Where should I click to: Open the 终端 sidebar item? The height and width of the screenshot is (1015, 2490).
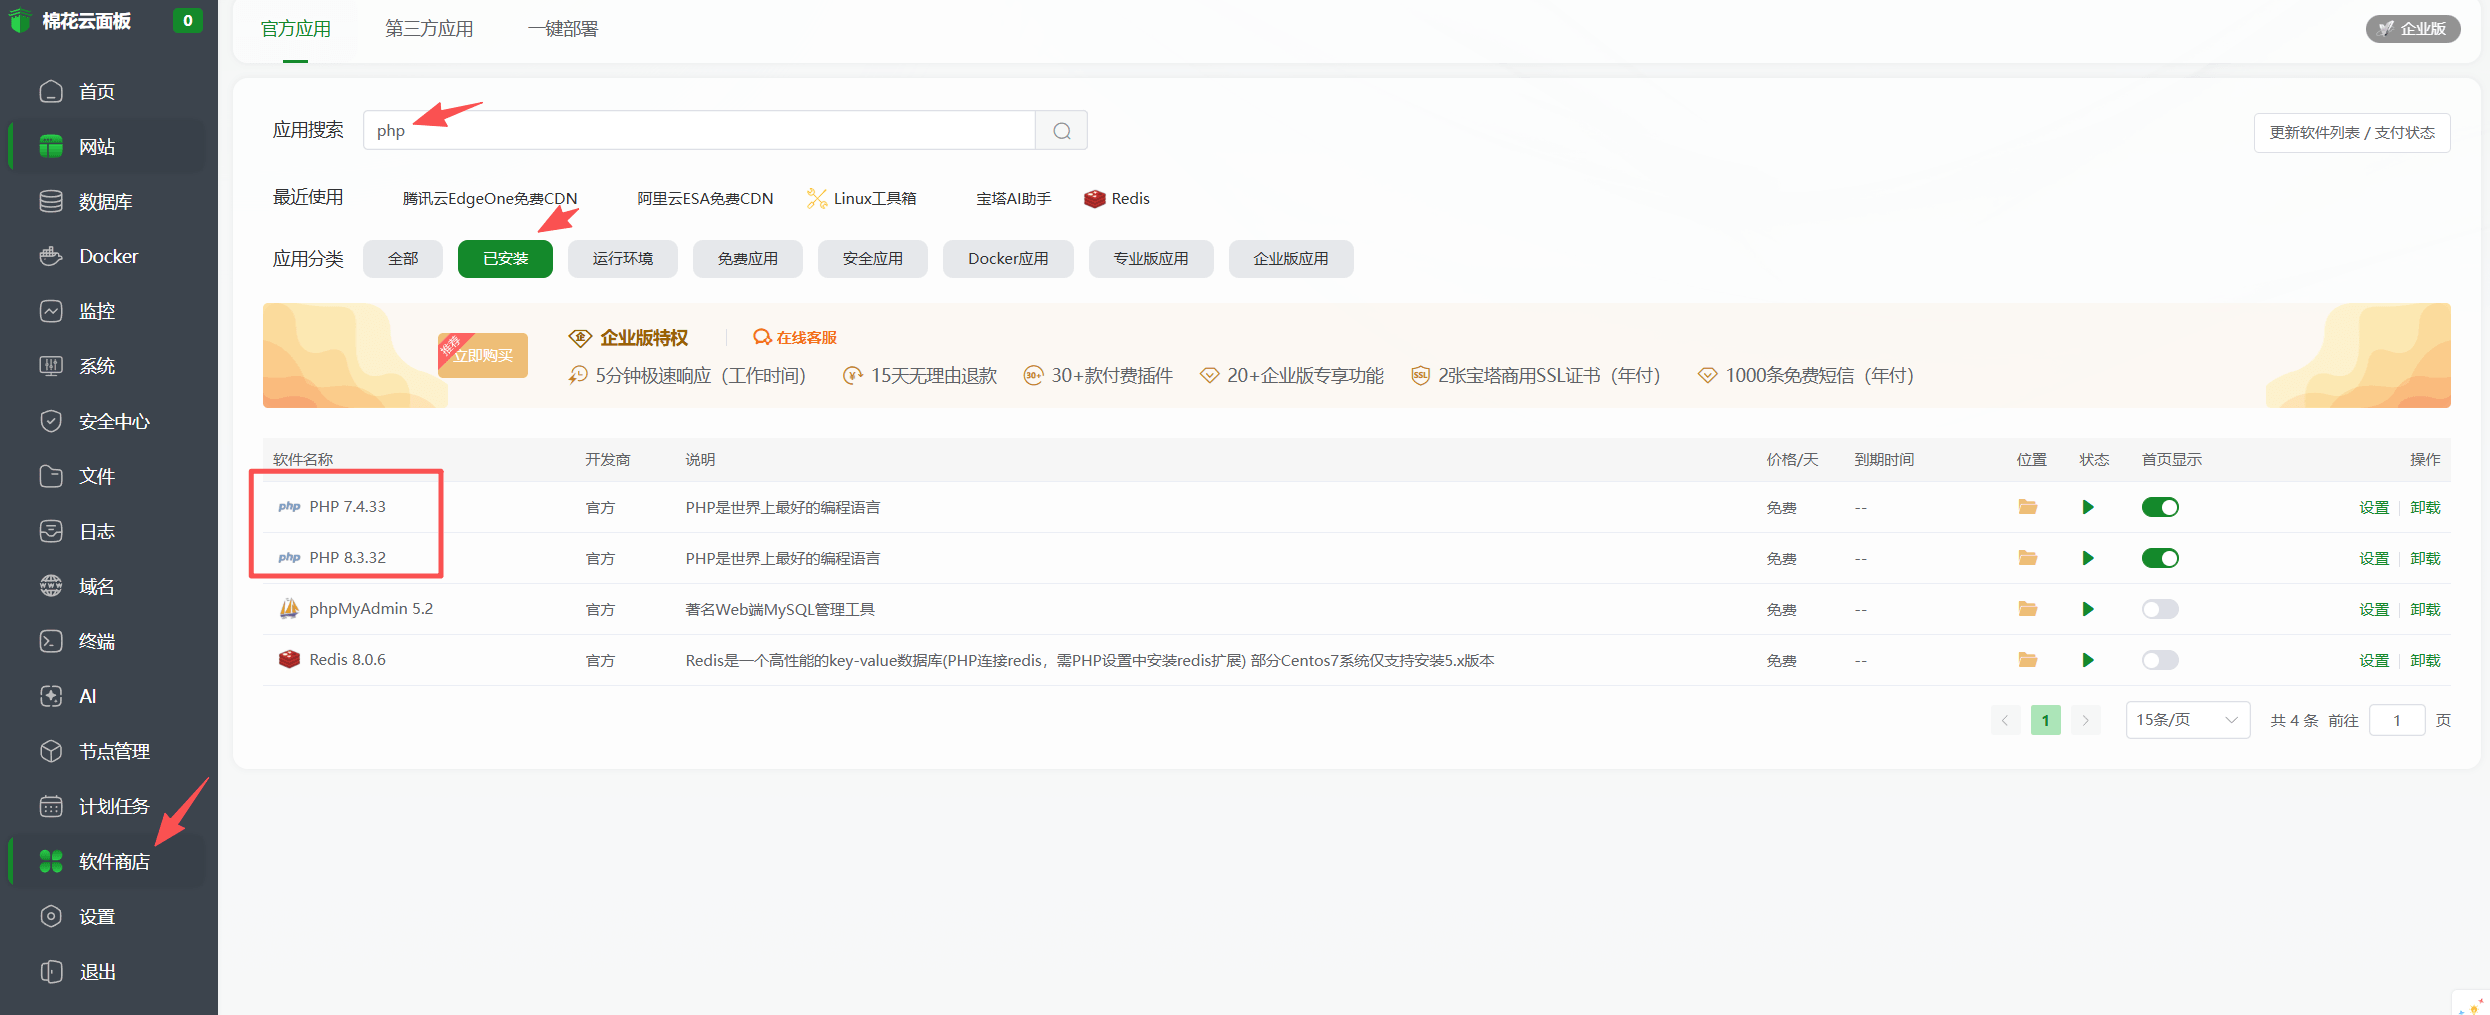(x=108, y=642)
